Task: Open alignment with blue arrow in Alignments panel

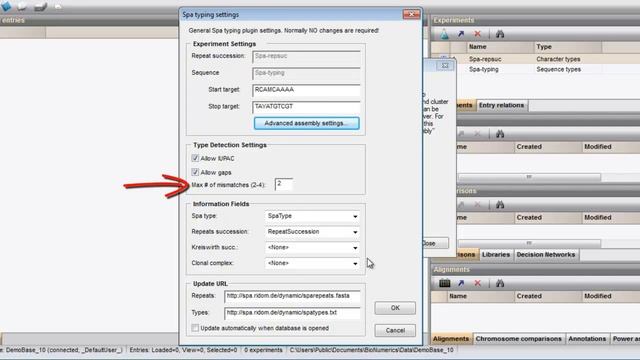Action: (461, 283)
